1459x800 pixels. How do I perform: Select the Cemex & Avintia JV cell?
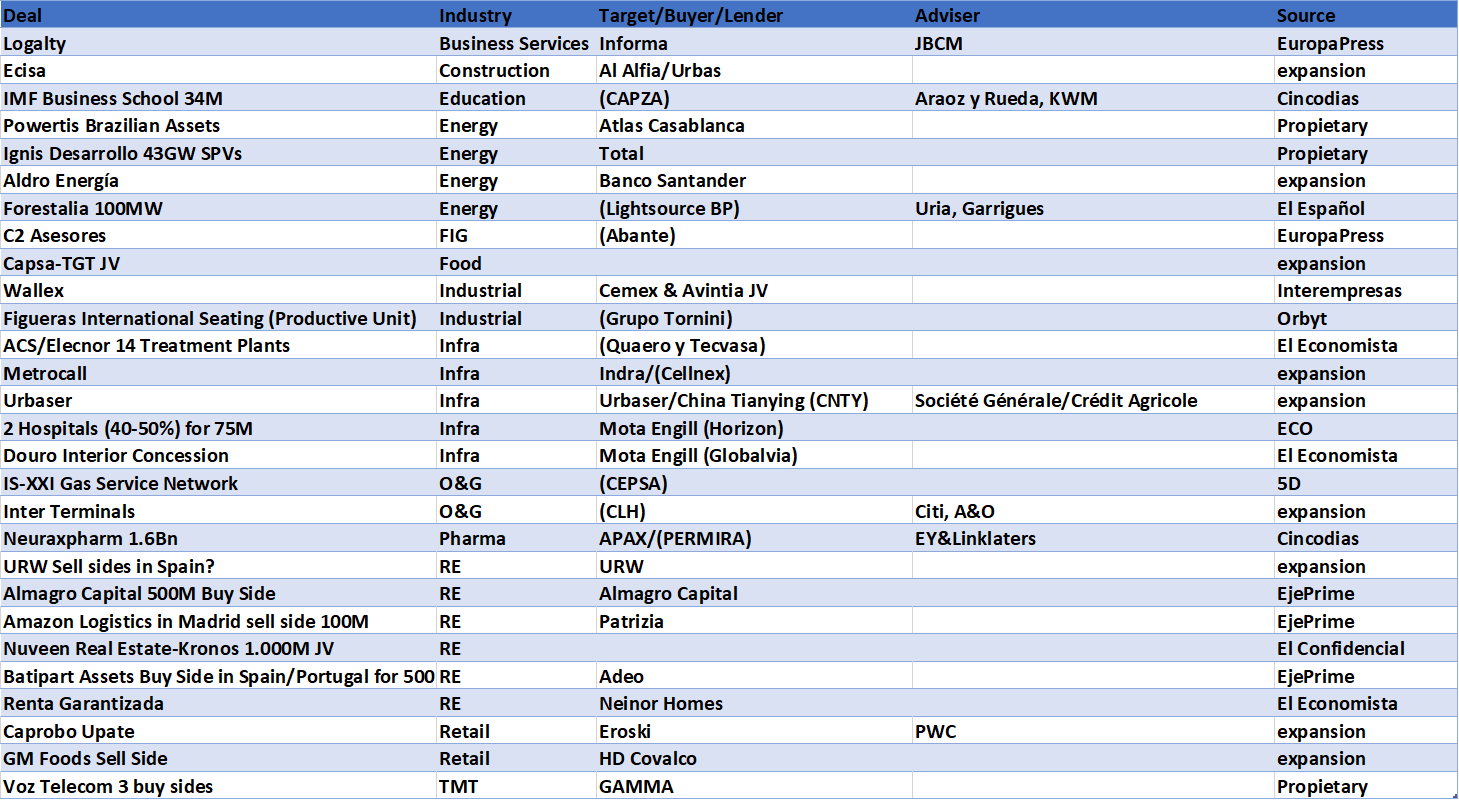coord(754,290)
